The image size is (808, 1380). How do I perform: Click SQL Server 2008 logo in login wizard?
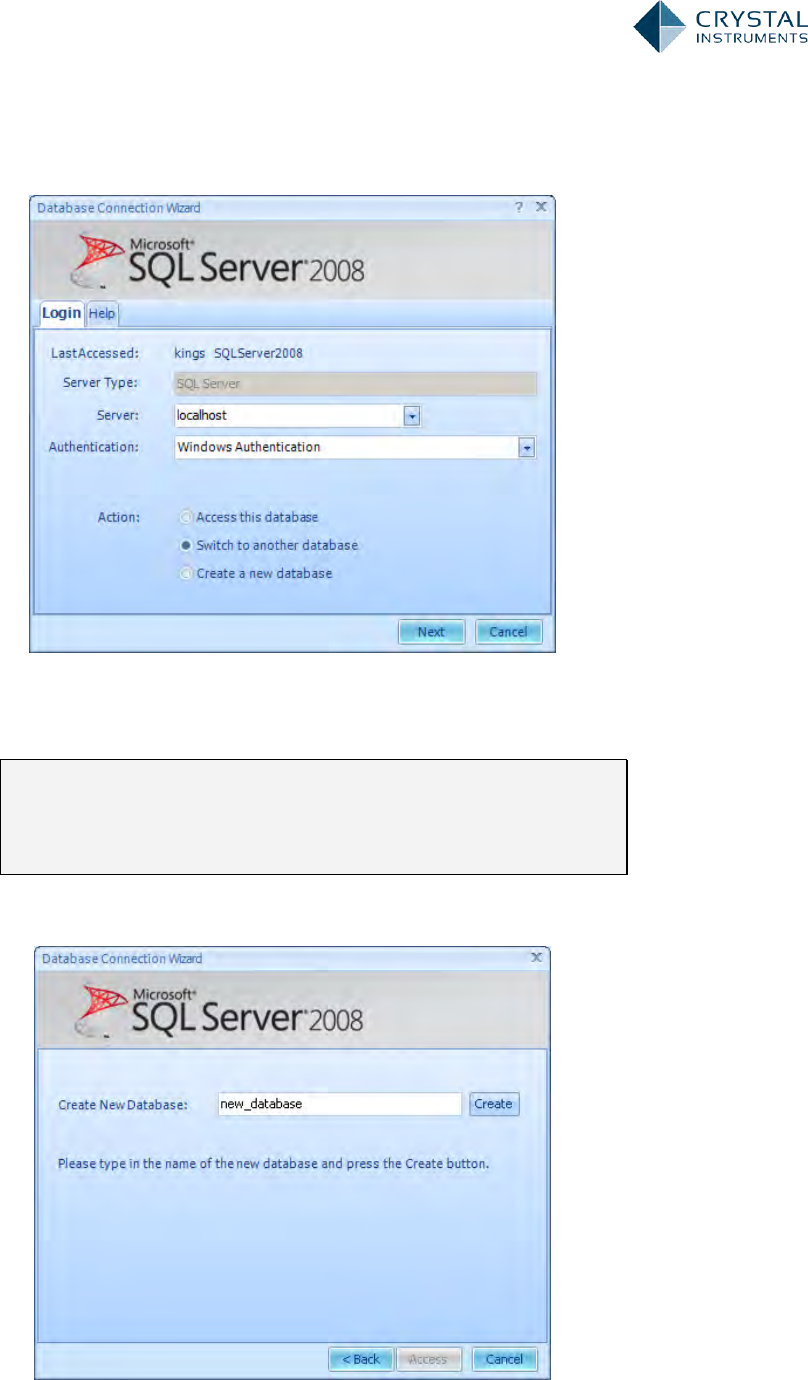[x=215, y=262]
